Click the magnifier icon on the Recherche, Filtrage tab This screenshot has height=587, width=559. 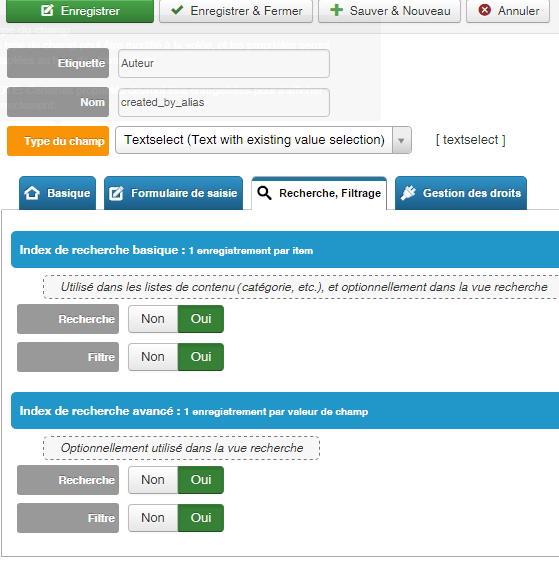click(264, 193)
